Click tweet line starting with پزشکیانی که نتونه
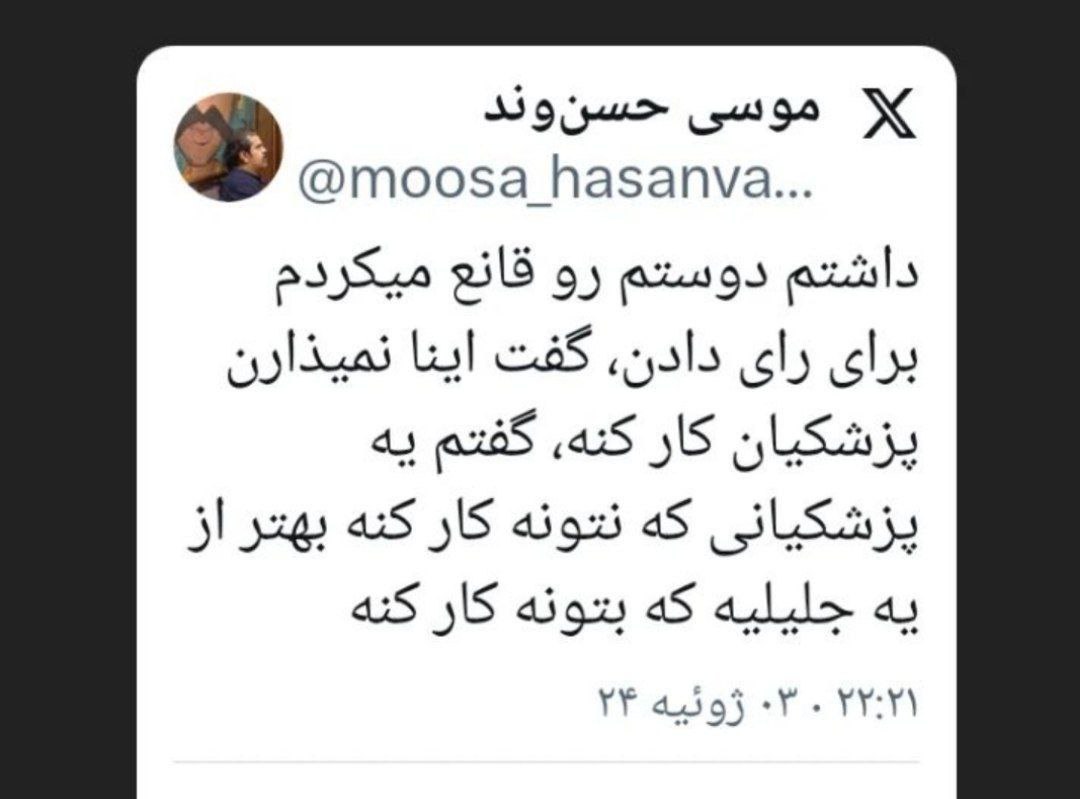 point(553,530)
